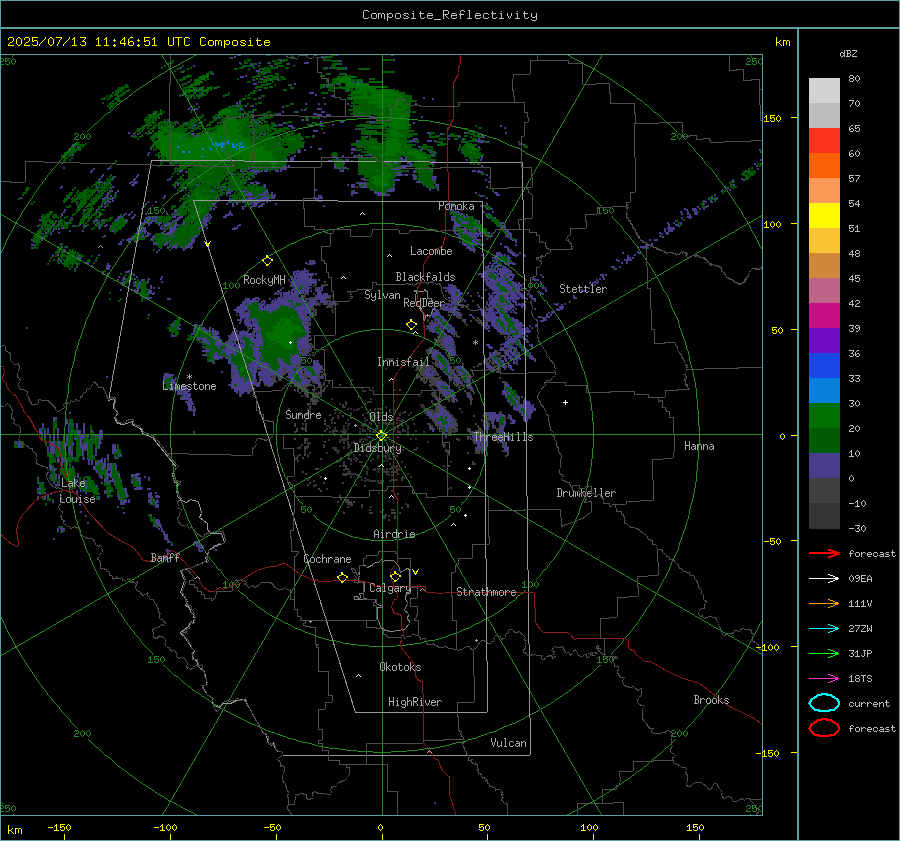Click the Calgary city label

(390, 588)
